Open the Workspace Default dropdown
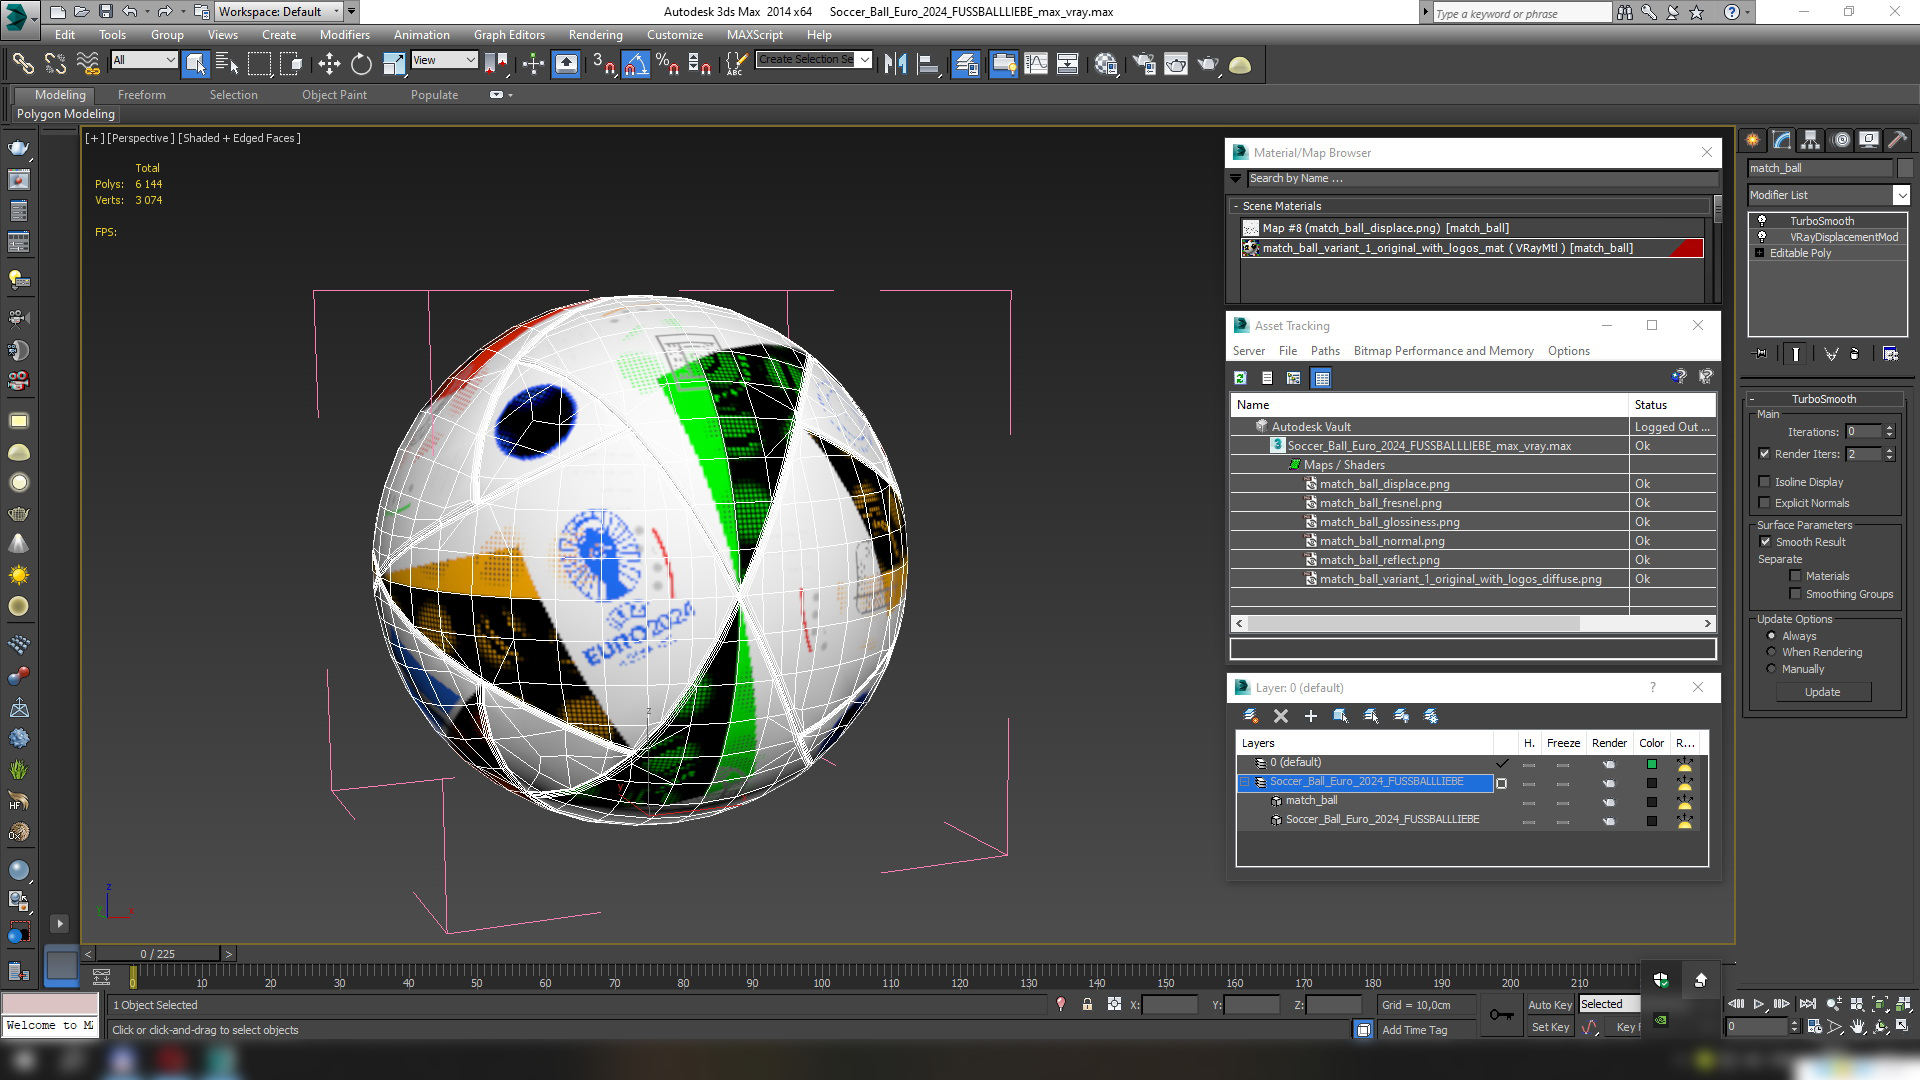This screenshot has height=1080, width=1920. click(278, 12)
